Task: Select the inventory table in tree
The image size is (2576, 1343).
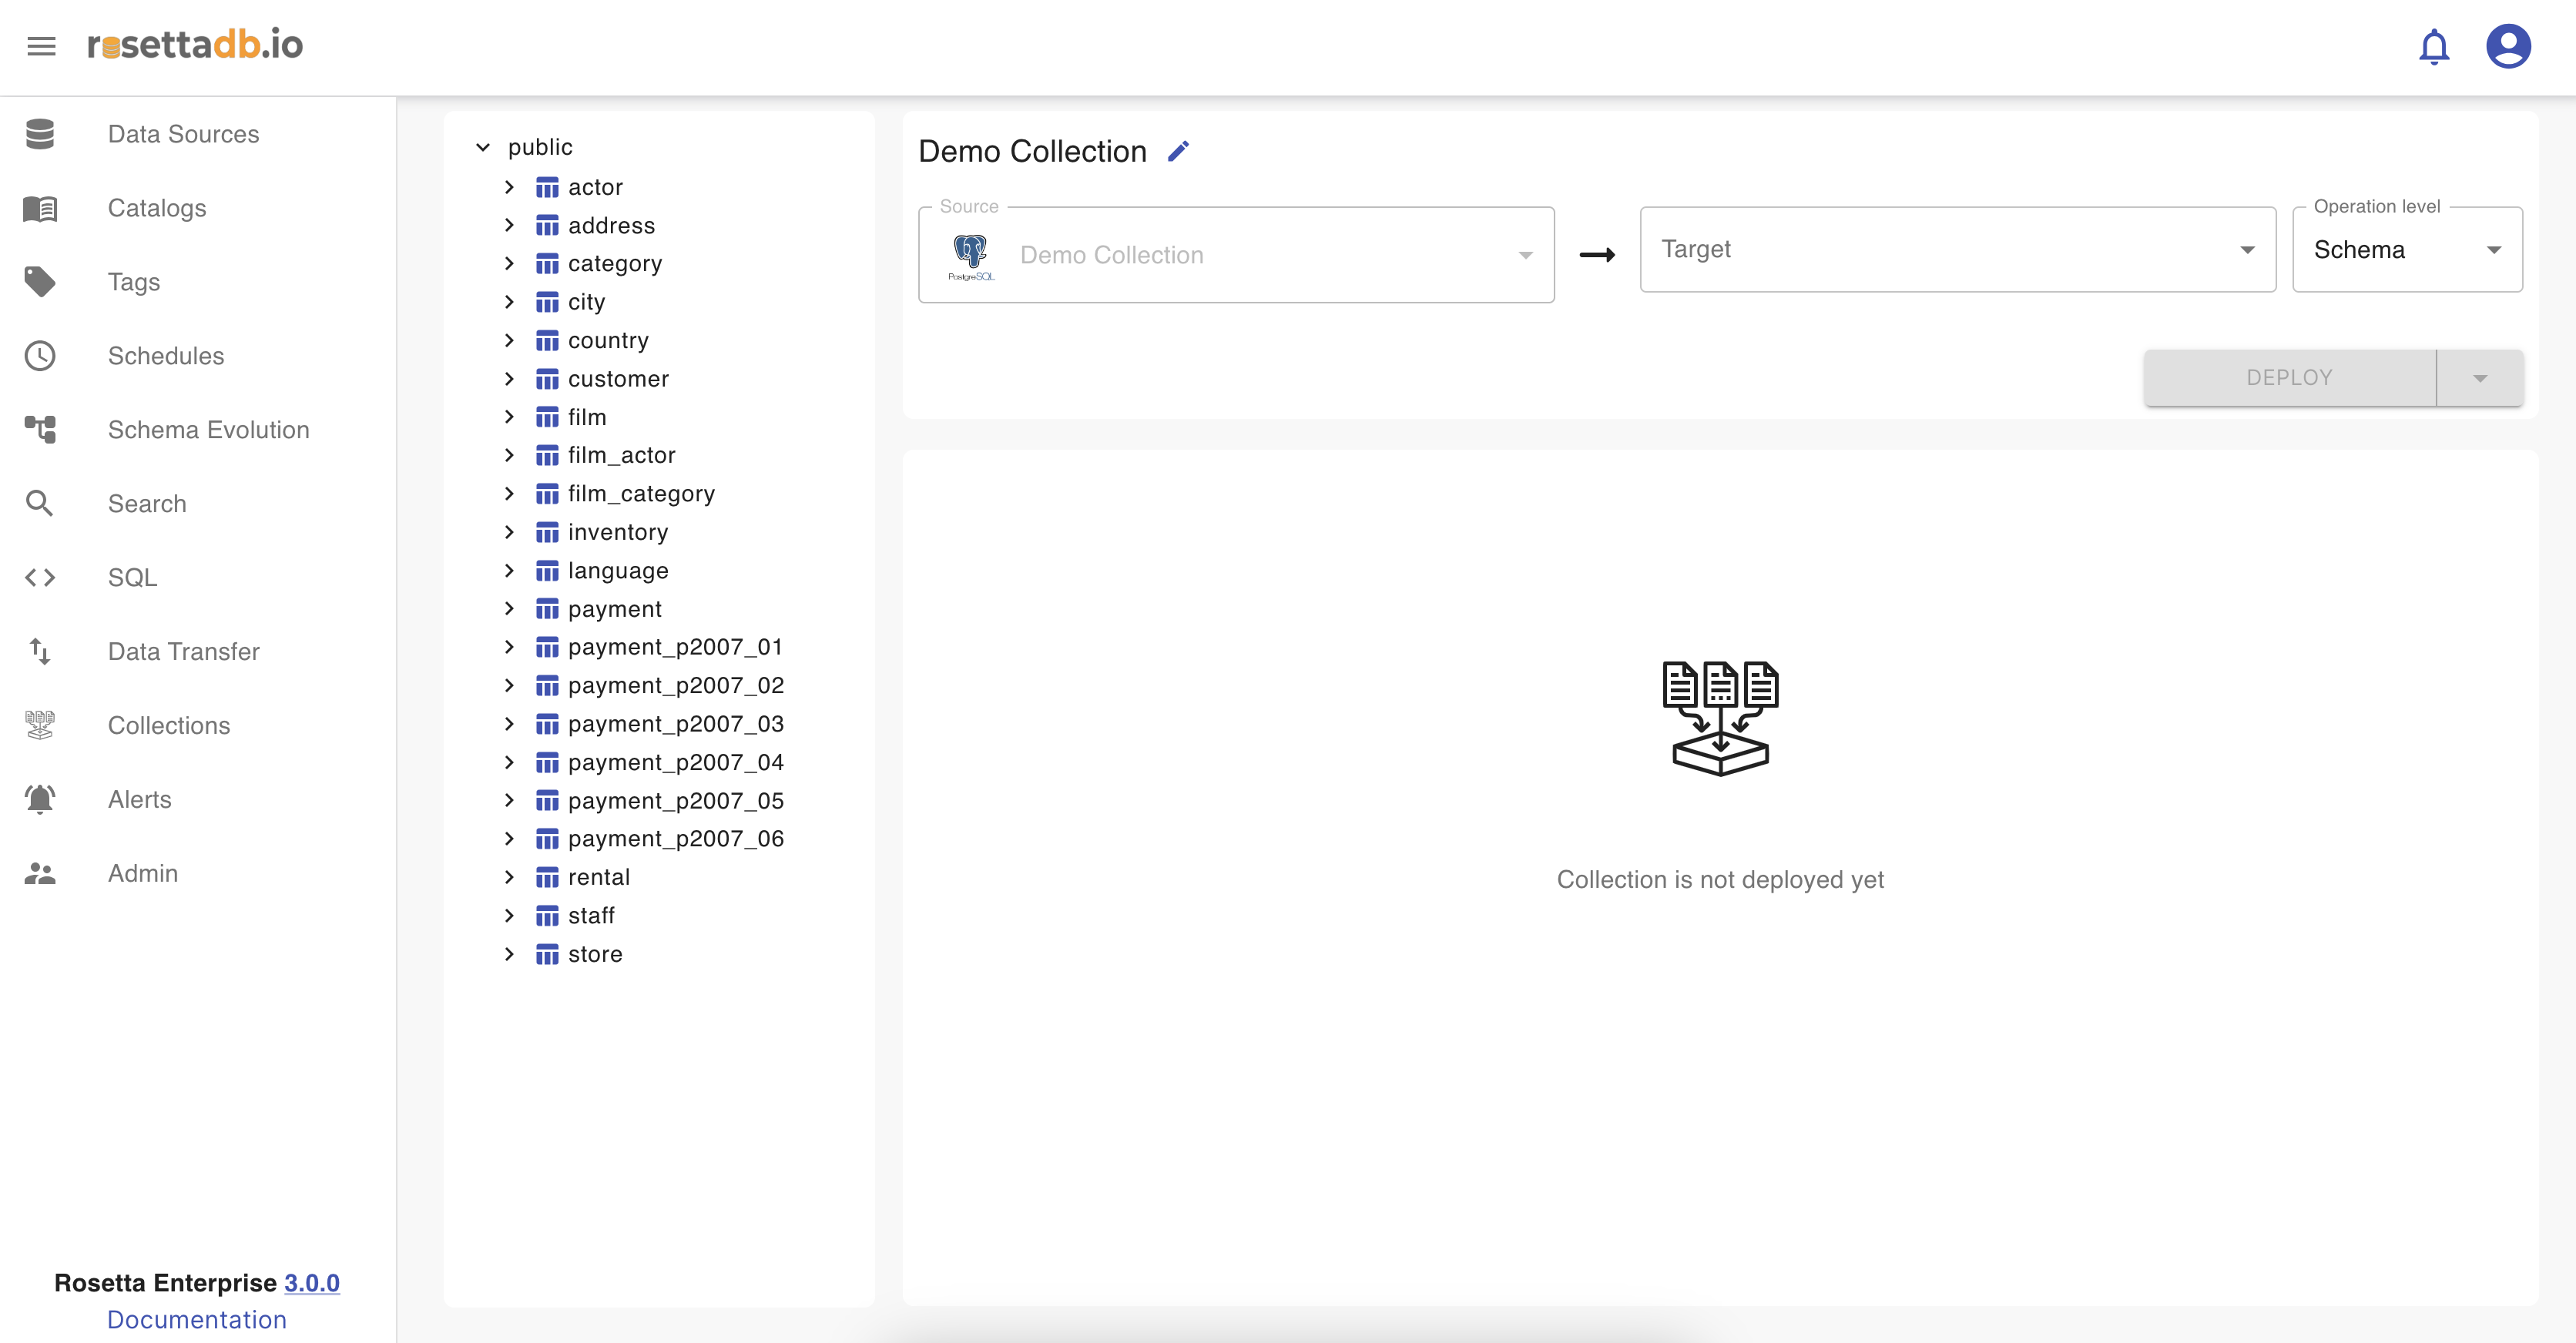Action: coord(617,532)
